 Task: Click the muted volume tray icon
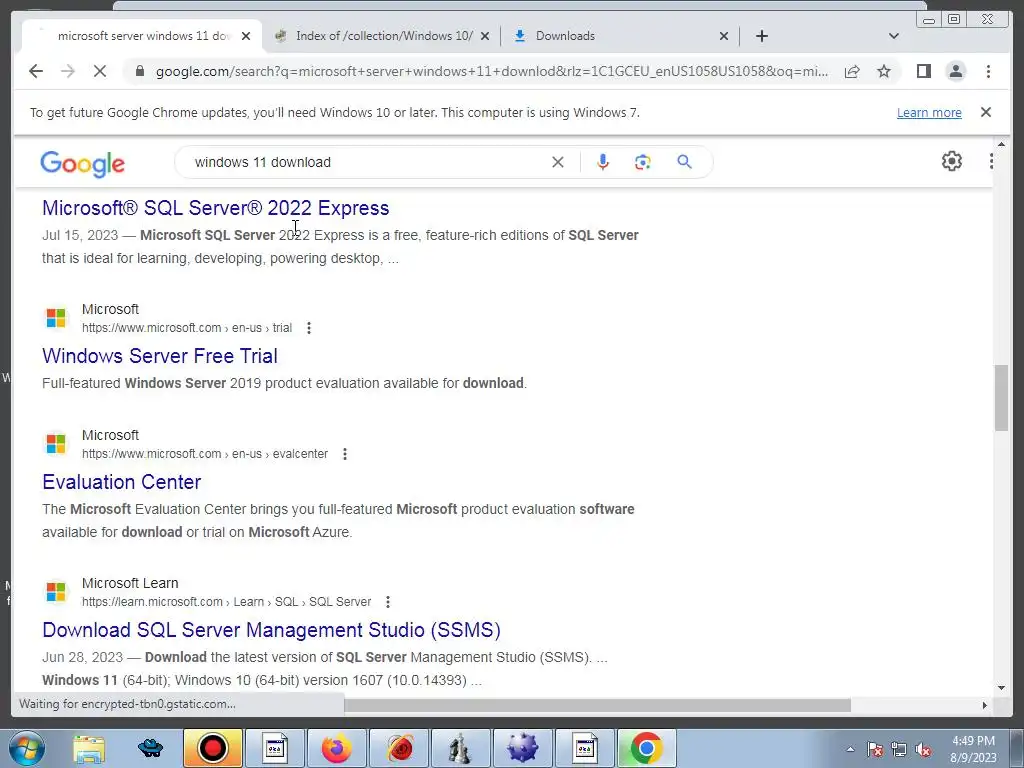923,750
